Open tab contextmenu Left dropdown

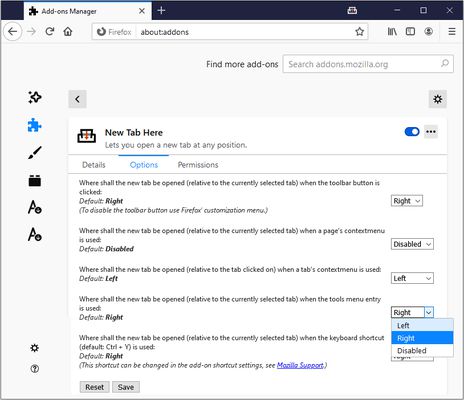[412, 278]
